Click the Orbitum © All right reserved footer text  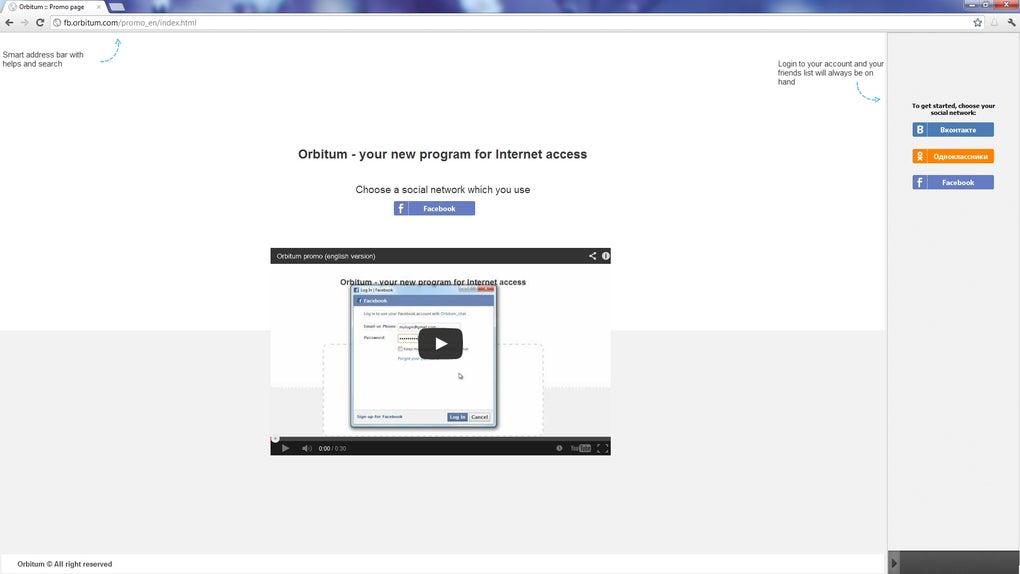(64, 564)
